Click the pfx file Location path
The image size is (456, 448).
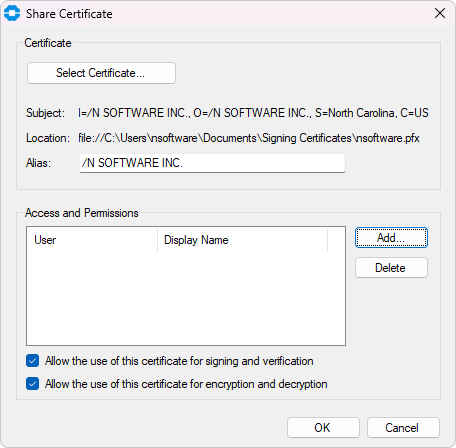pyautogui.click(x=249, y=138)
